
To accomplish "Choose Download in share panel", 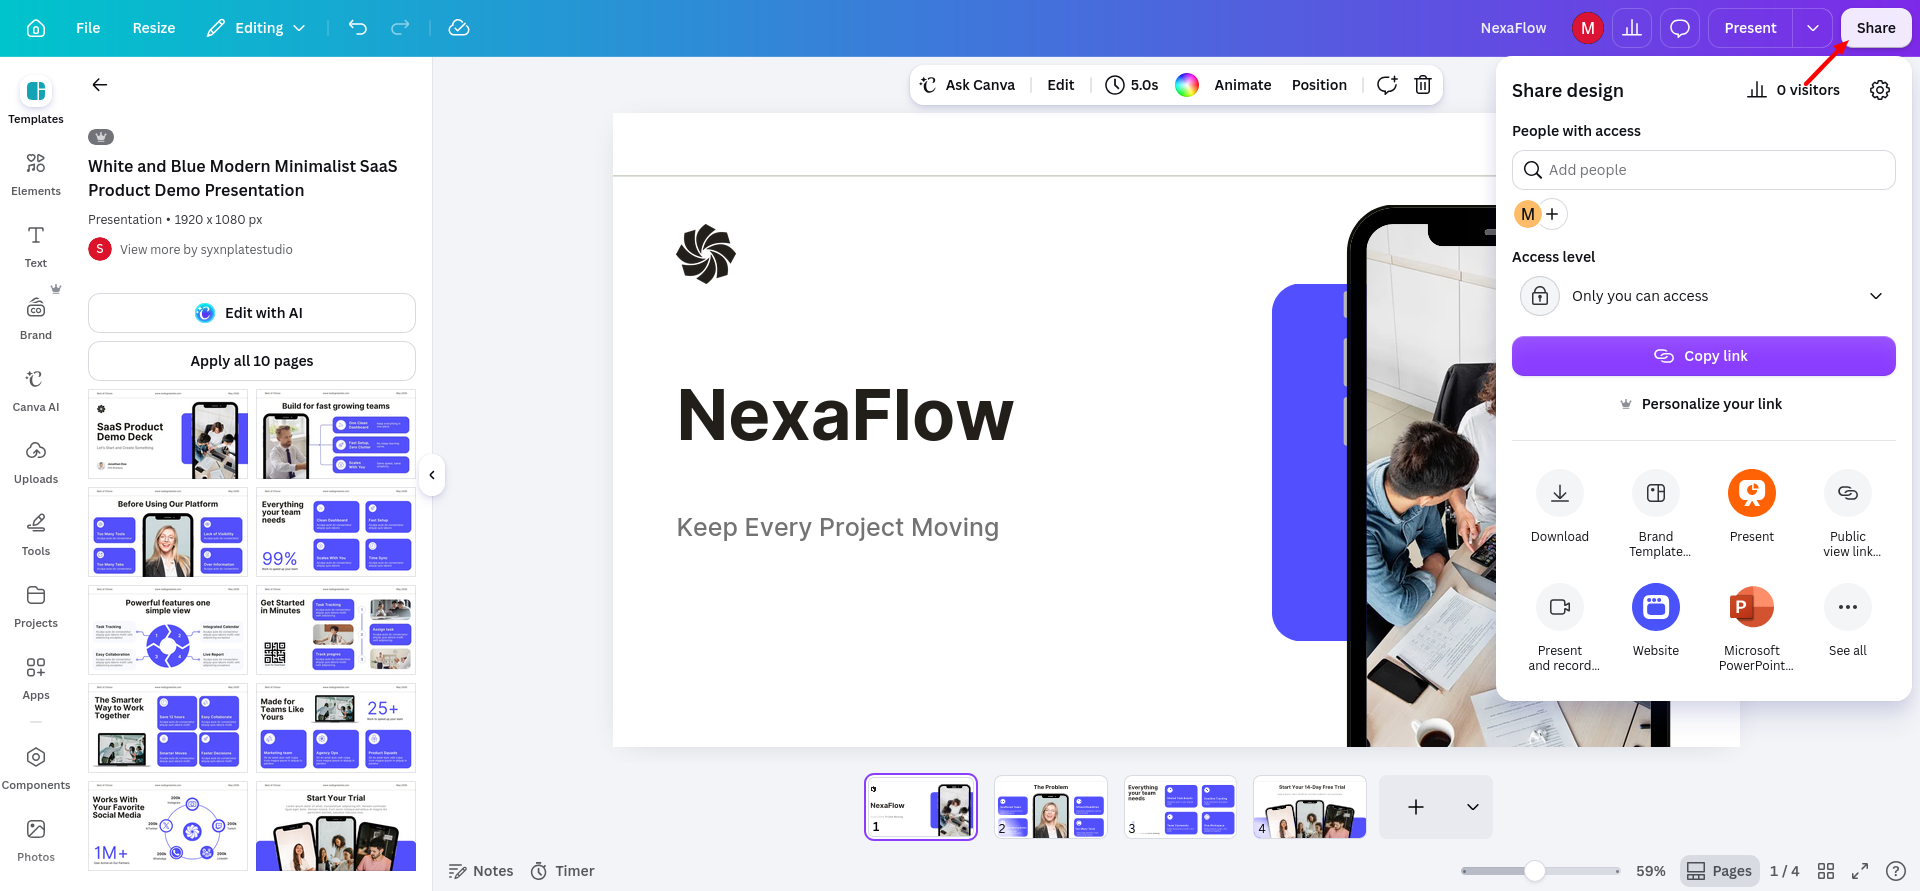I will [1560, 507].
